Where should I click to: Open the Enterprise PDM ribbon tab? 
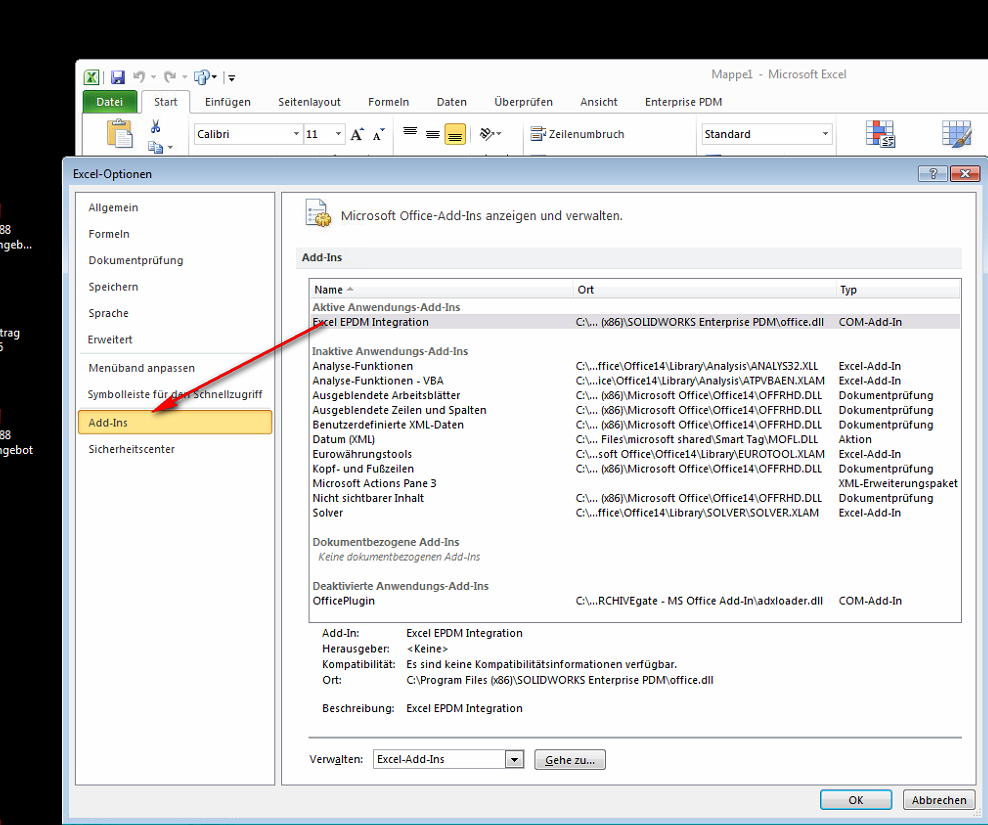click(x=683, y=102)
